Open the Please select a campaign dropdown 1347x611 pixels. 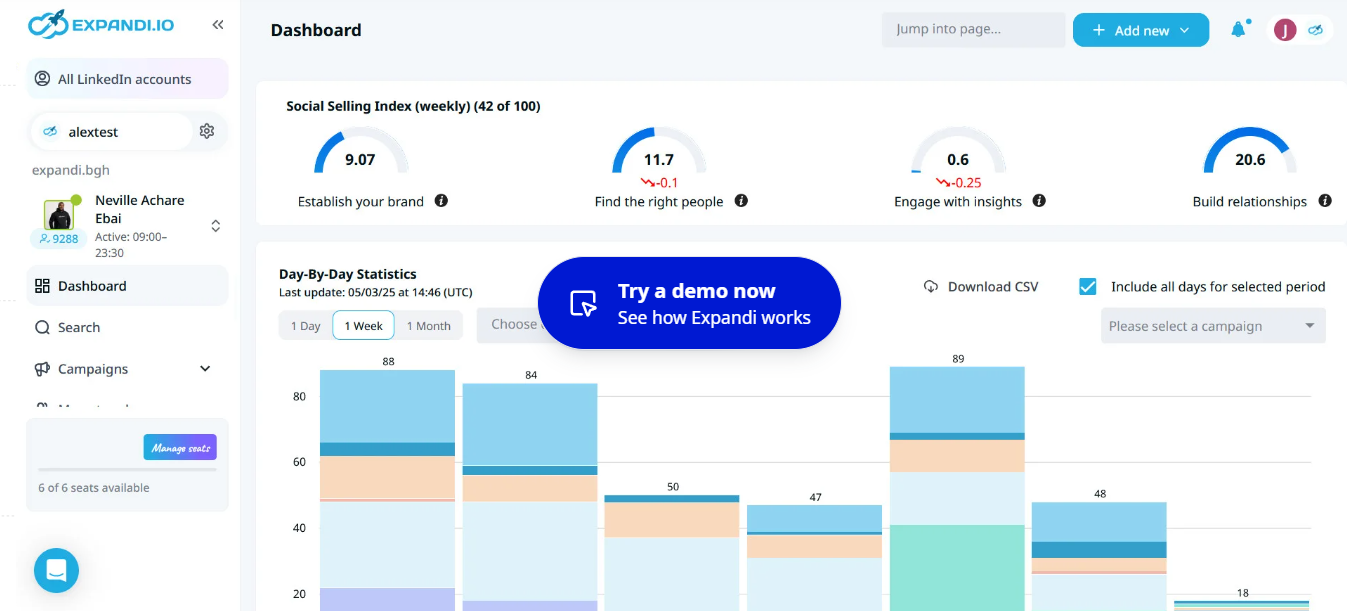(1213, 326)
